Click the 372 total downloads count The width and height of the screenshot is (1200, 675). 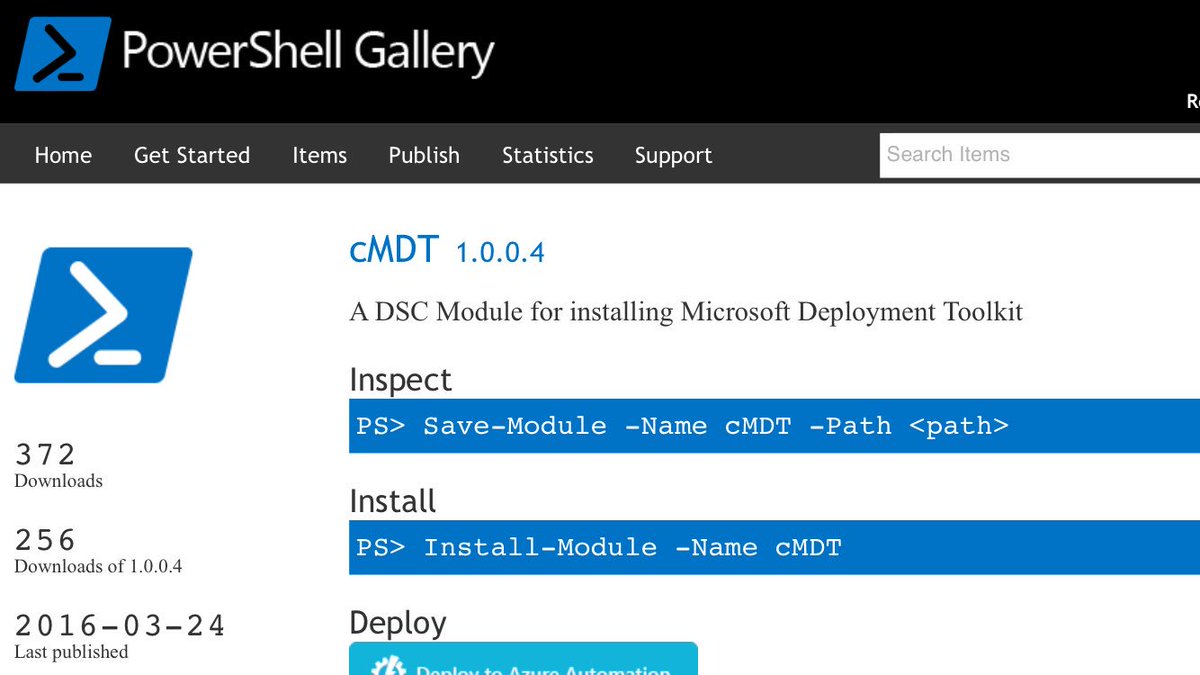45,455
